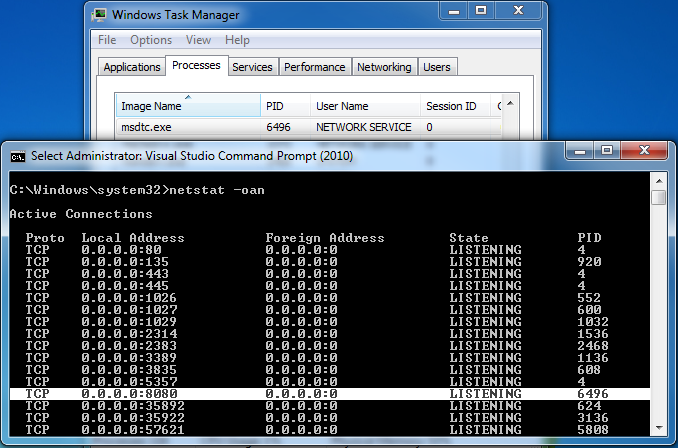Click local address 0.0.0.0:57621
The height and width of the screenshot is (448, 678).
(133, 430)
